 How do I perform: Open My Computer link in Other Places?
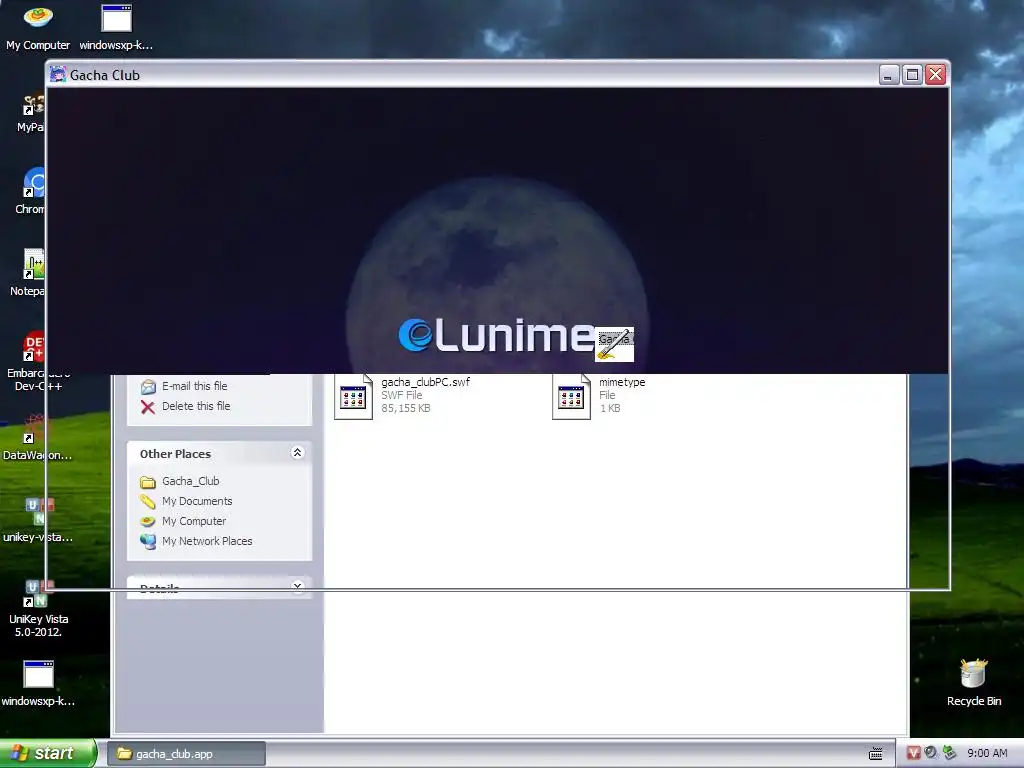tap(194, 521)
